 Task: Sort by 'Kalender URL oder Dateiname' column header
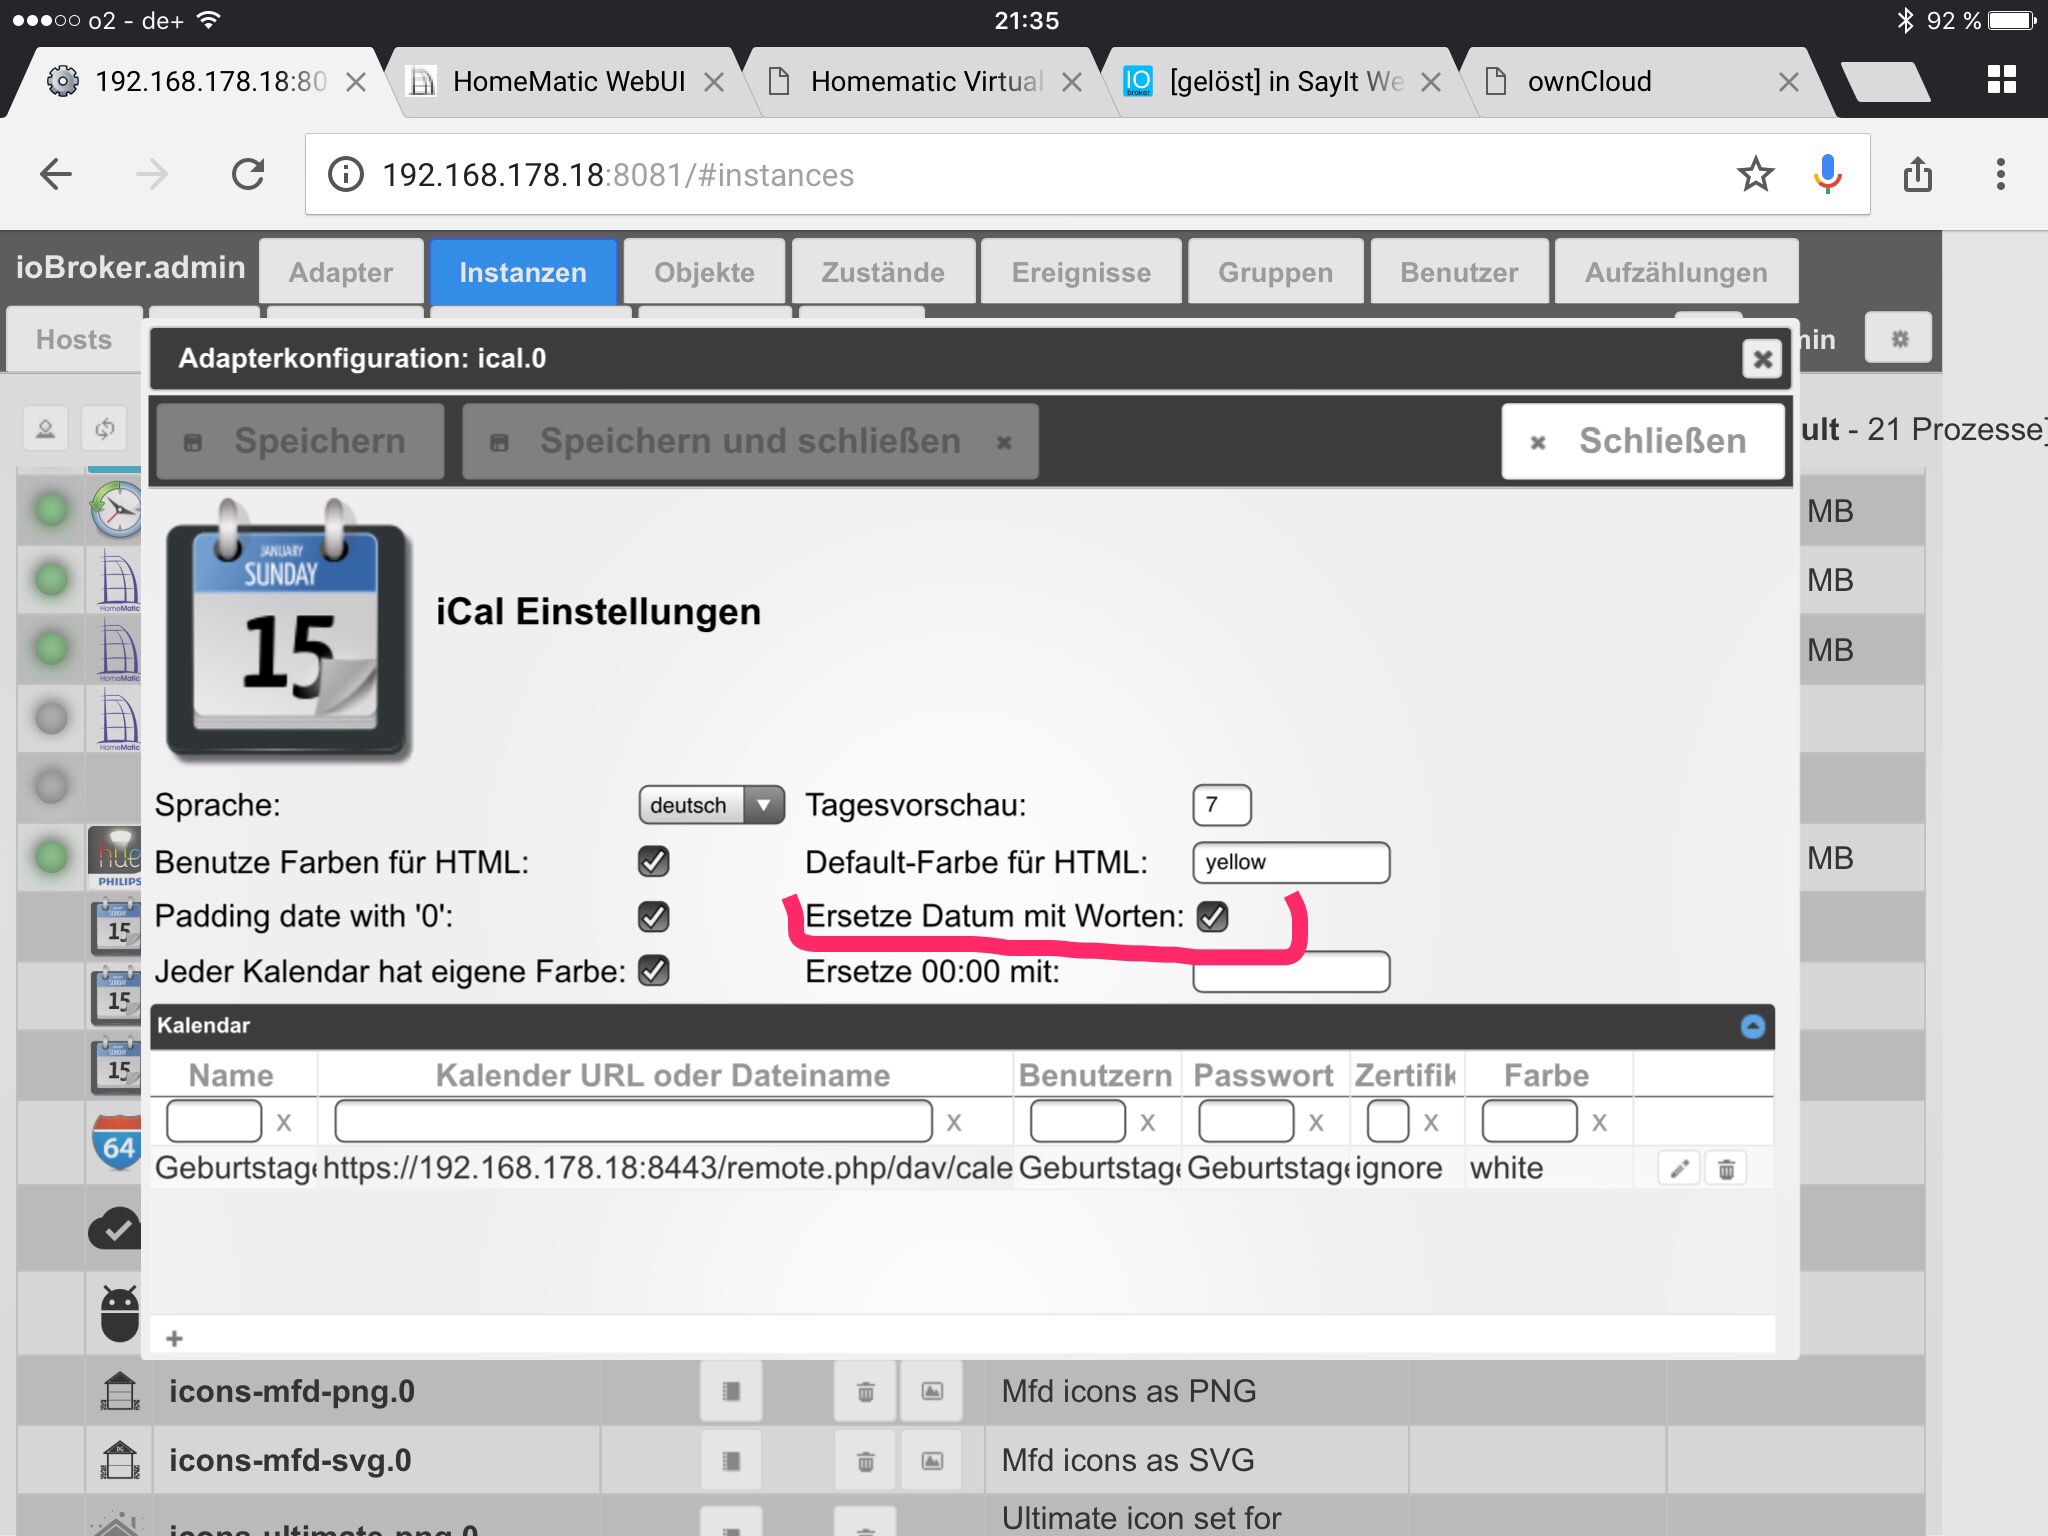pyautogui.click(x=663, y=1075)
